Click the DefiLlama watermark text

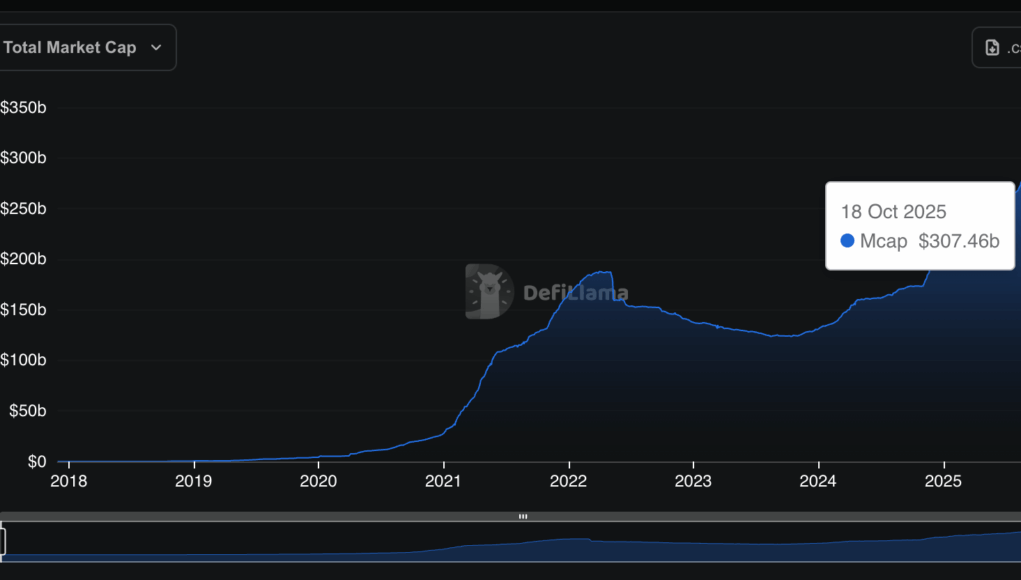coord(576,293)
